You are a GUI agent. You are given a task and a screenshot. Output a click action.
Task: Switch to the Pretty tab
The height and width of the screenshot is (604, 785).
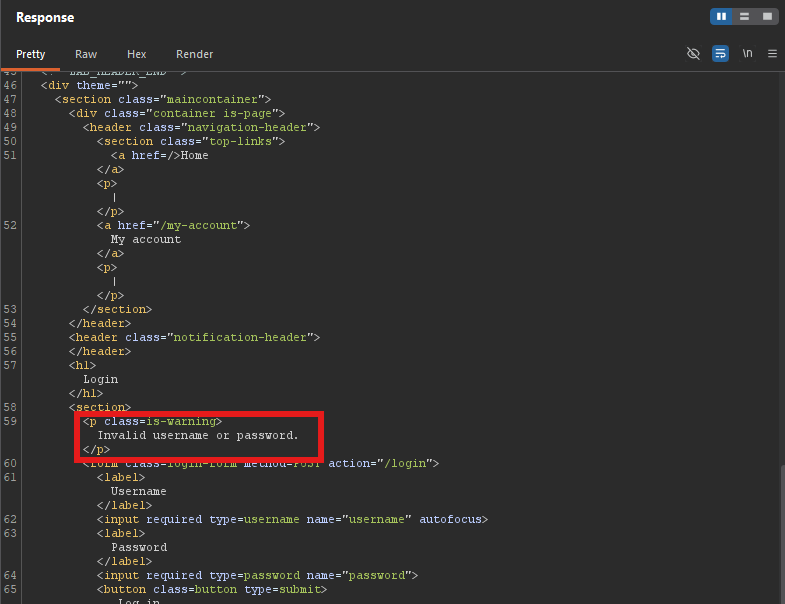[x=31, y=54]
